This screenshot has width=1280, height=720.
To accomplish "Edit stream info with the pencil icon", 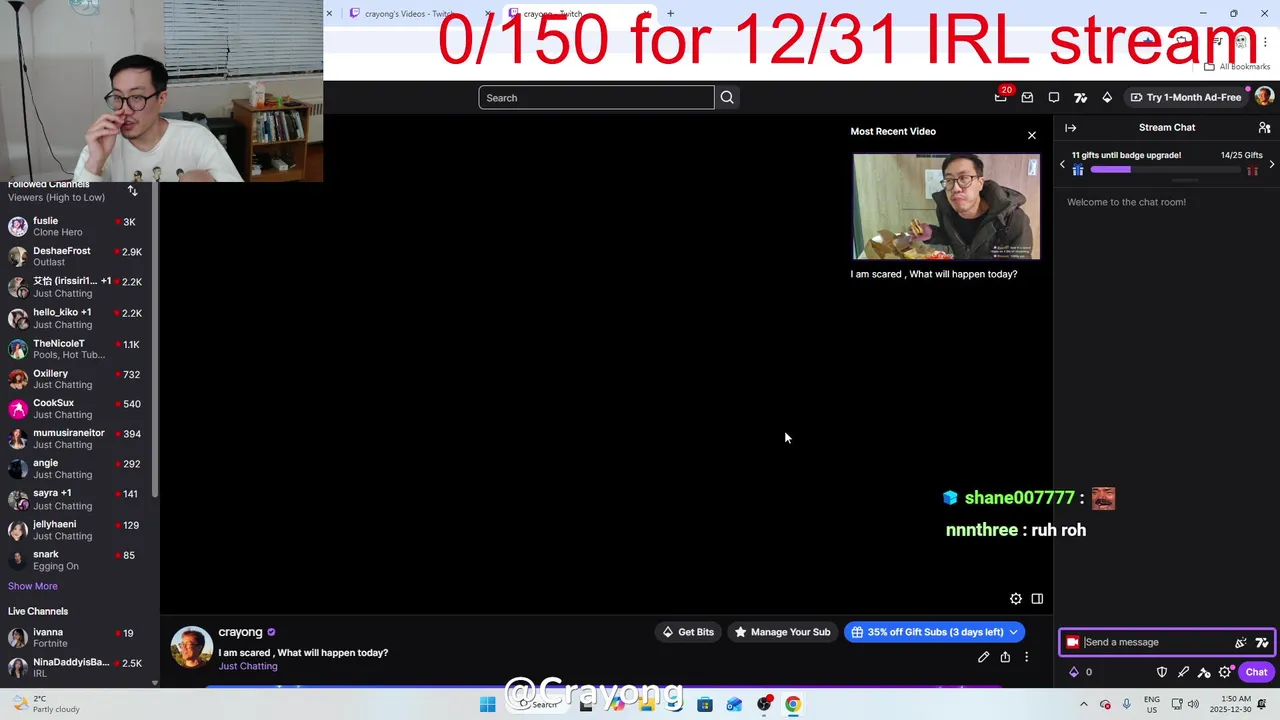I will (983, 657).
